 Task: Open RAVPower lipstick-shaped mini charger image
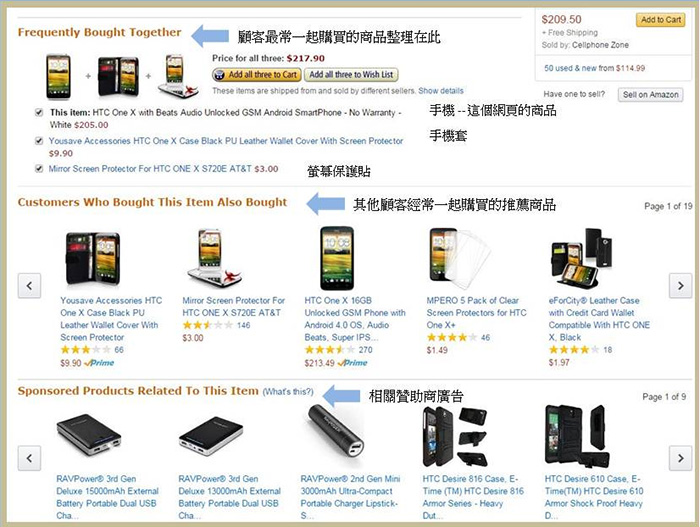pyautogui.click(x=336, y=432)
